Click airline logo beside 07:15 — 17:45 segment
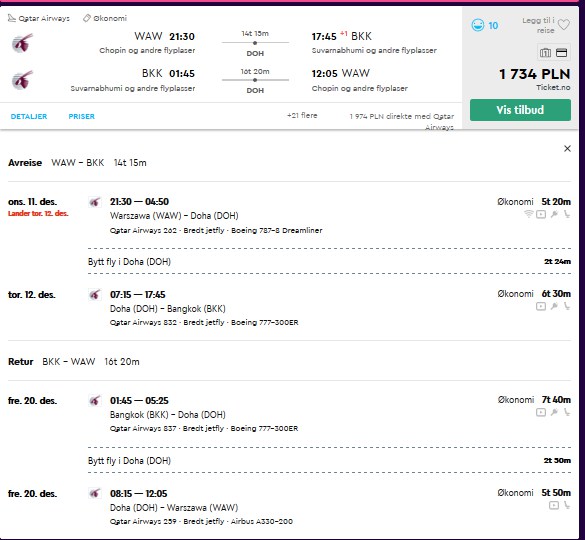The height and width of the screenshot is (540, 585). 95,294
